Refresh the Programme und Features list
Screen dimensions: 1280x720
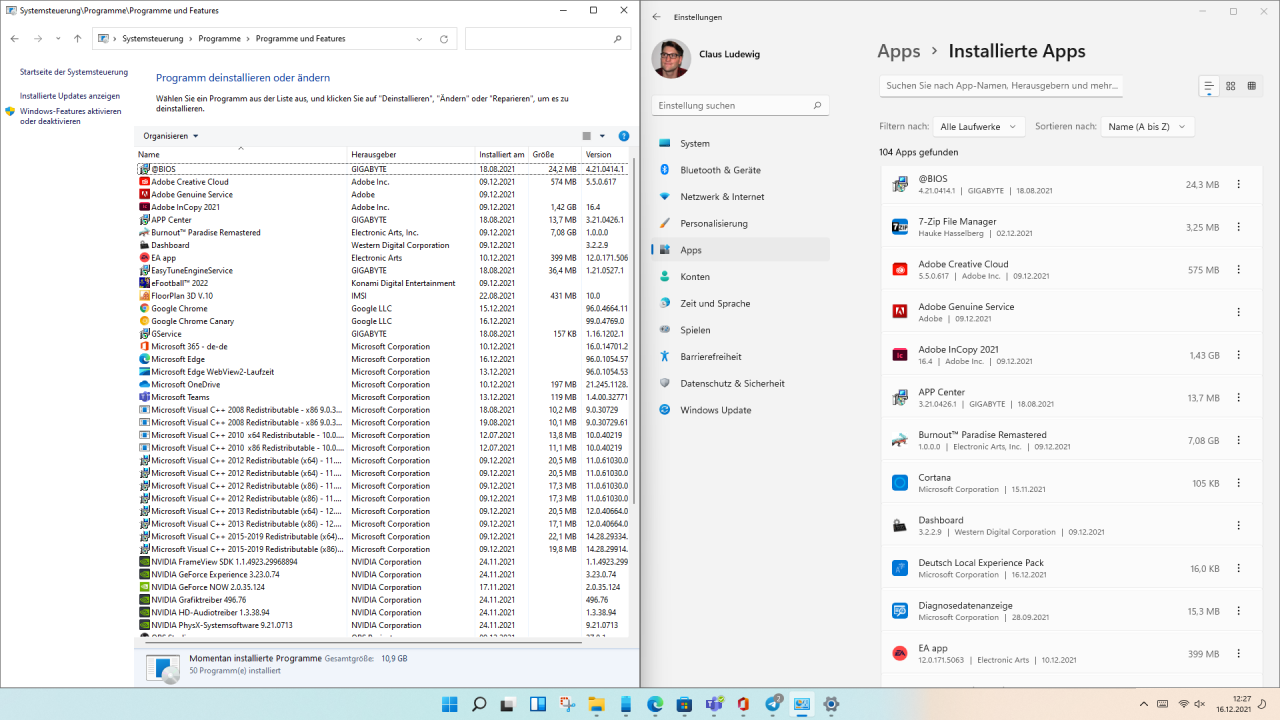coord(444,39)
